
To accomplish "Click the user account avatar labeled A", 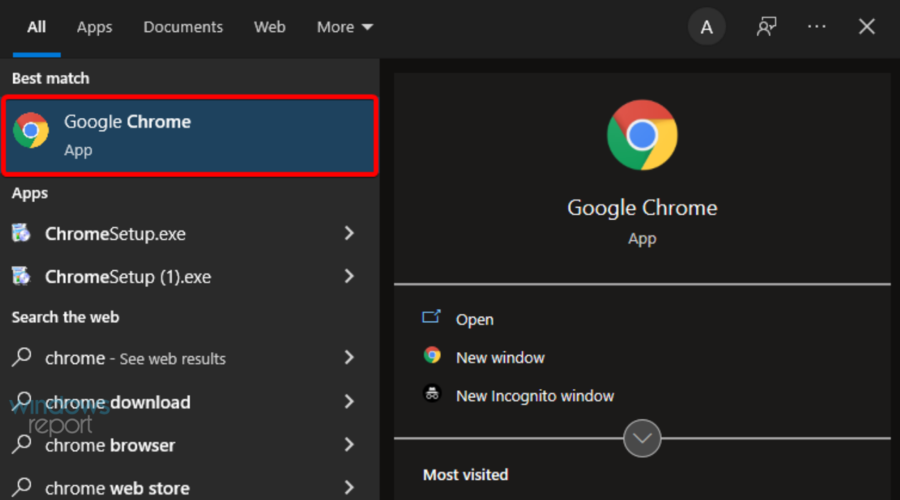I will [x=707, y=26].
